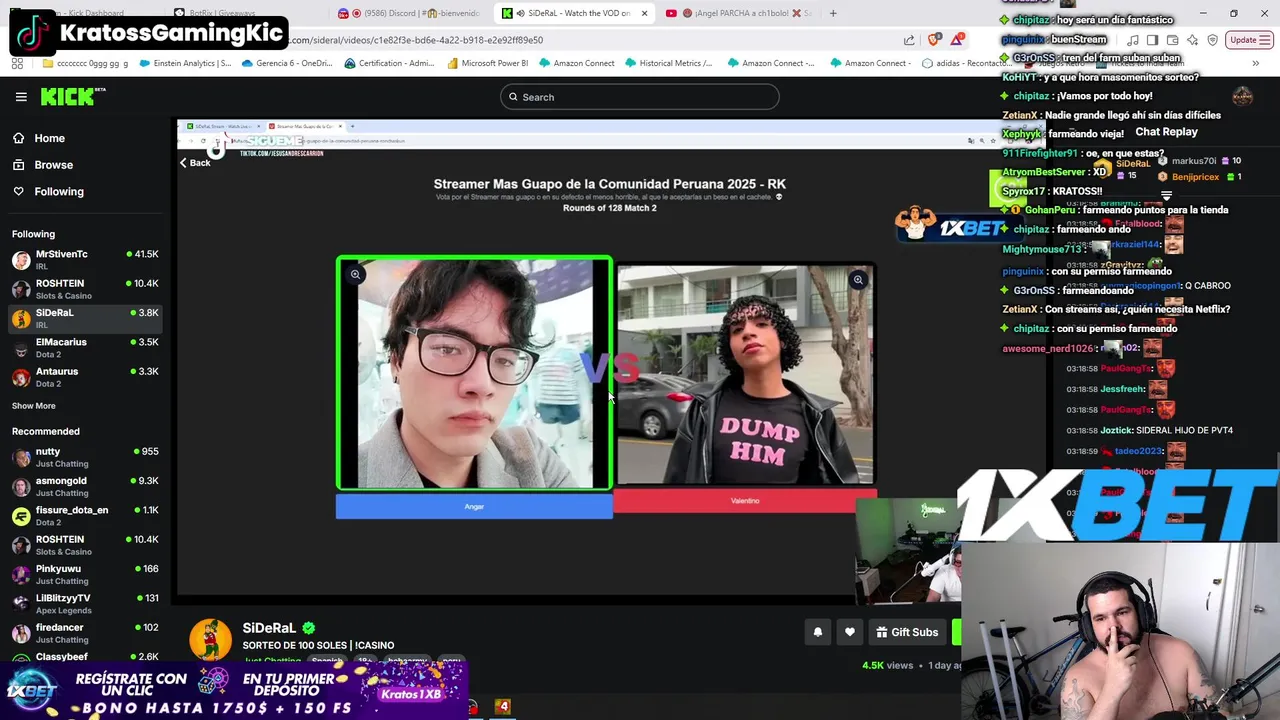The image size is (1280, 720).
Task: Select the Dump Him shirt contestant photo
Action: pos(745,374)
